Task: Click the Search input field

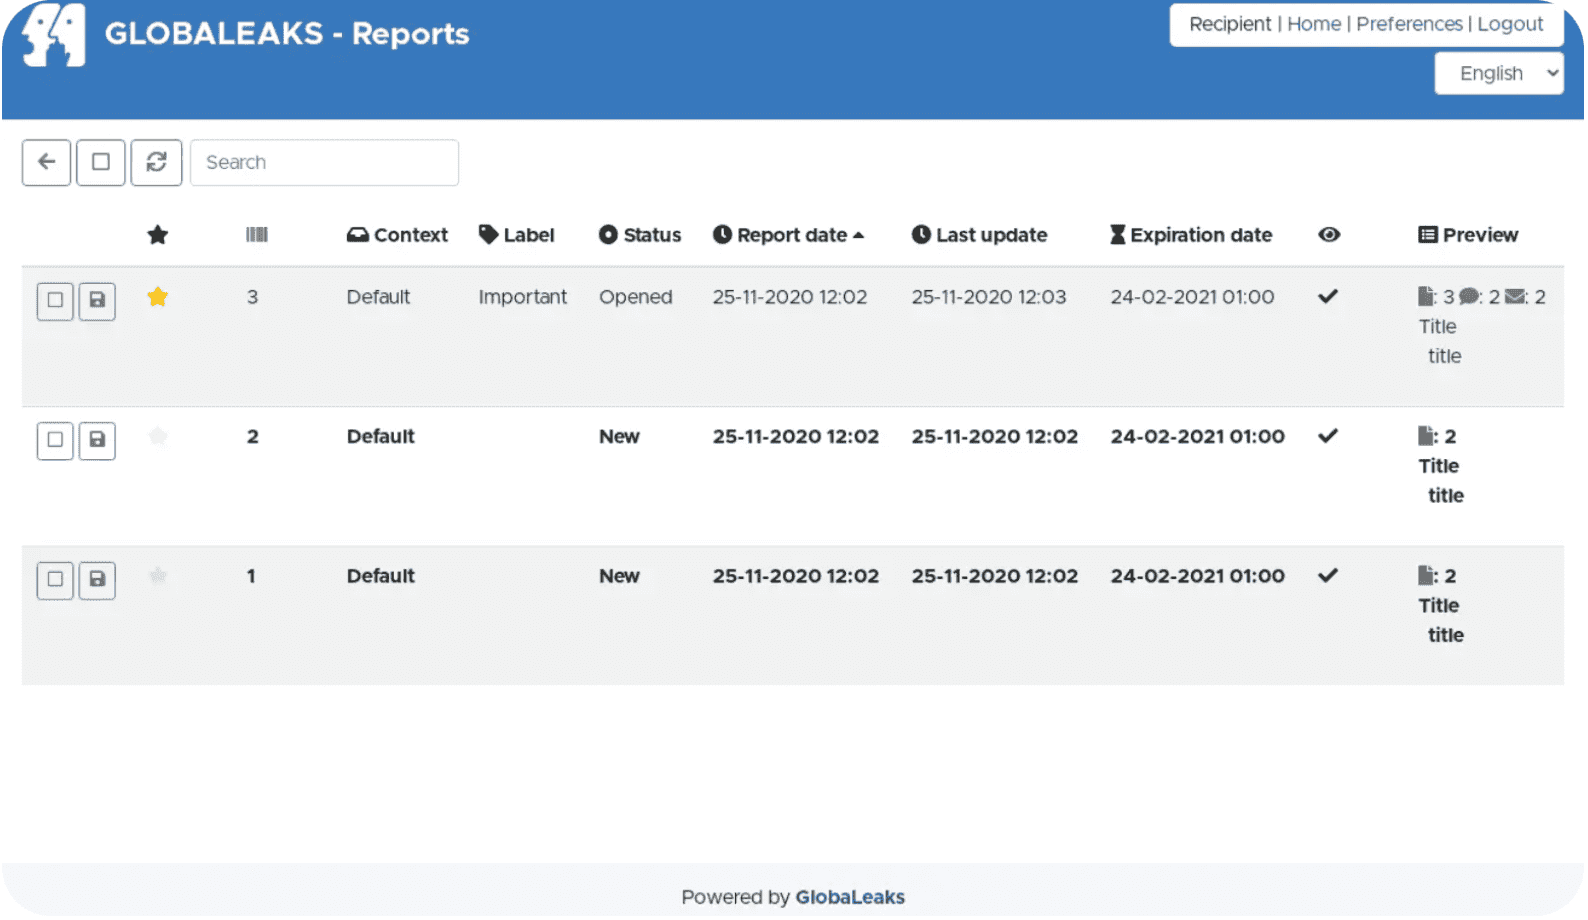Action: coord(324,162)
